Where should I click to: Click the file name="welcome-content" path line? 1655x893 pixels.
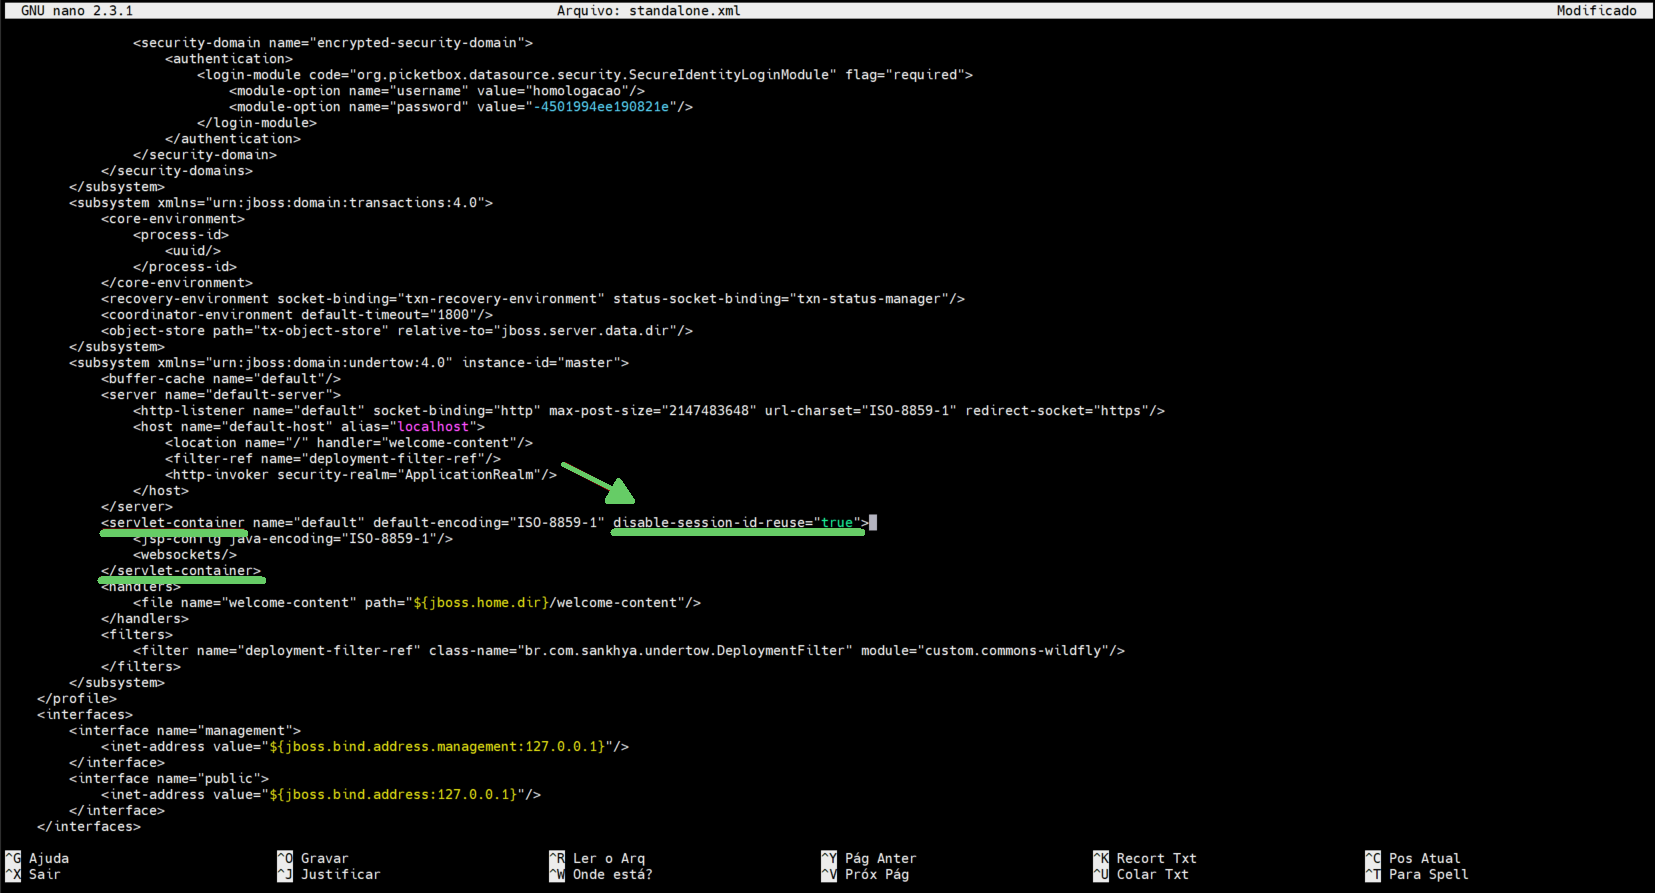point(417,603)
